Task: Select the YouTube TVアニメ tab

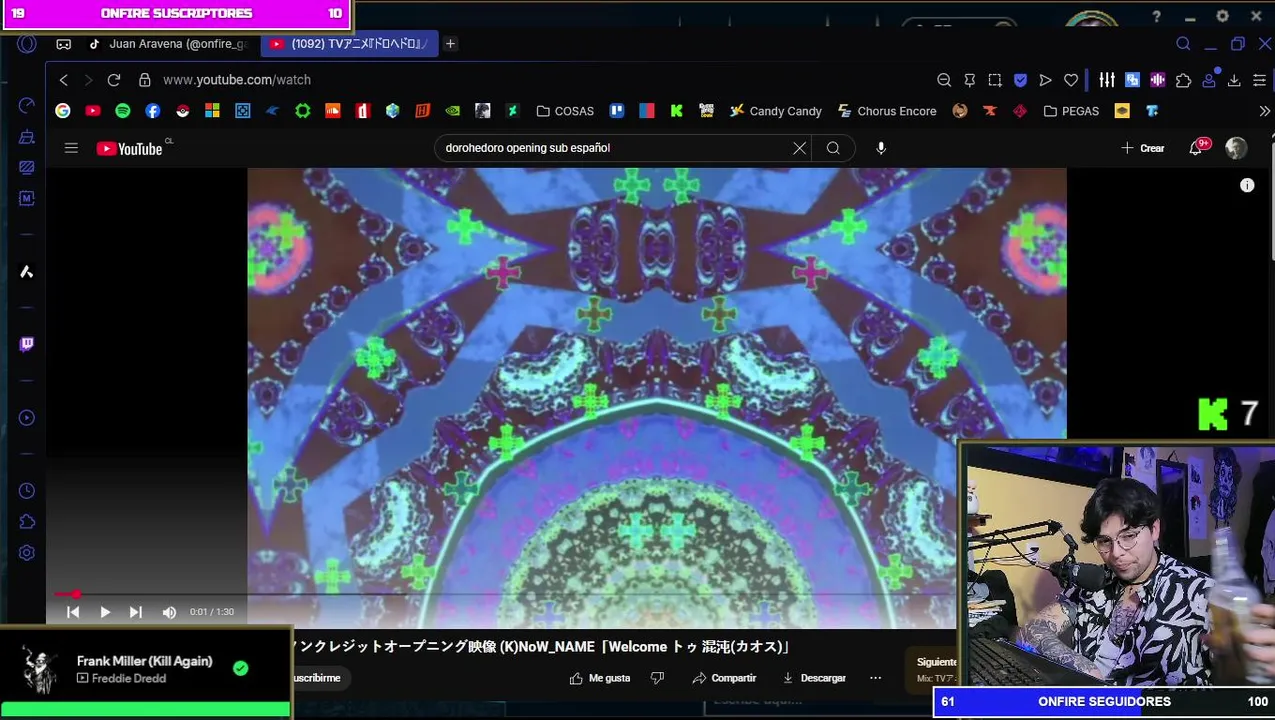Action: 349,44
